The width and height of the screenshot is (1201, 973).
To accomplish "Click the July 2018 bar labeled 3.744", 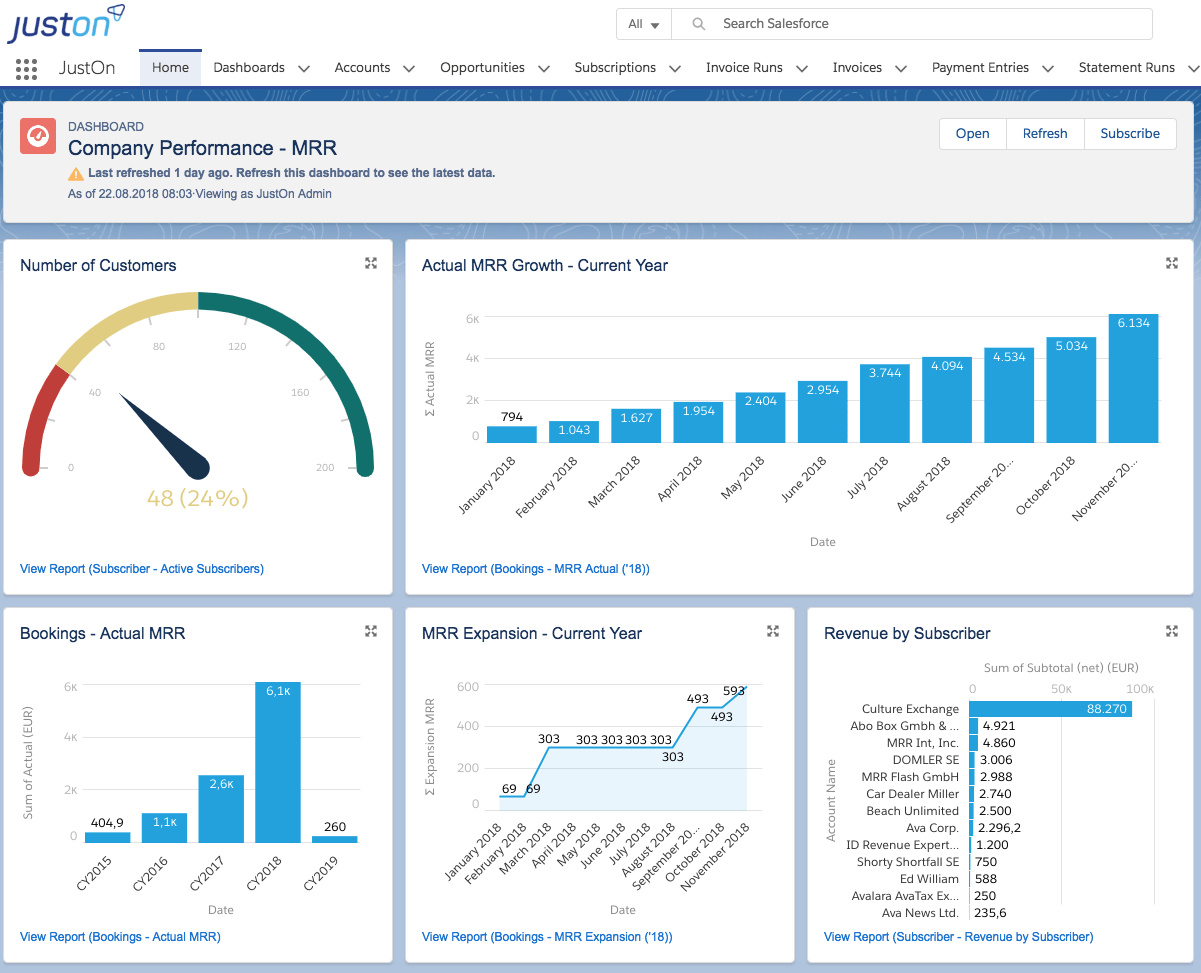I will click(885, 403).
